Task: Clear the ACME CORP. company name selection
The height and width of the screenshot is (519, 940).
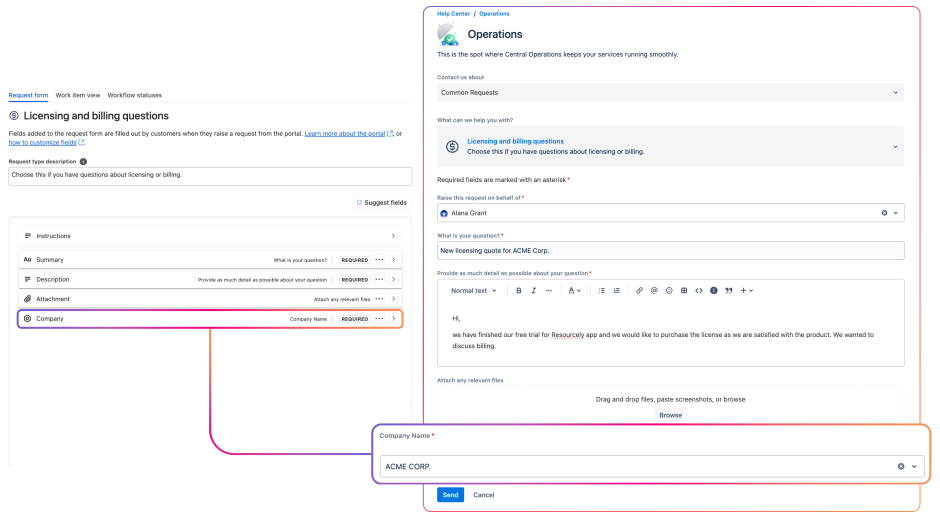Action: pos(900,466)
